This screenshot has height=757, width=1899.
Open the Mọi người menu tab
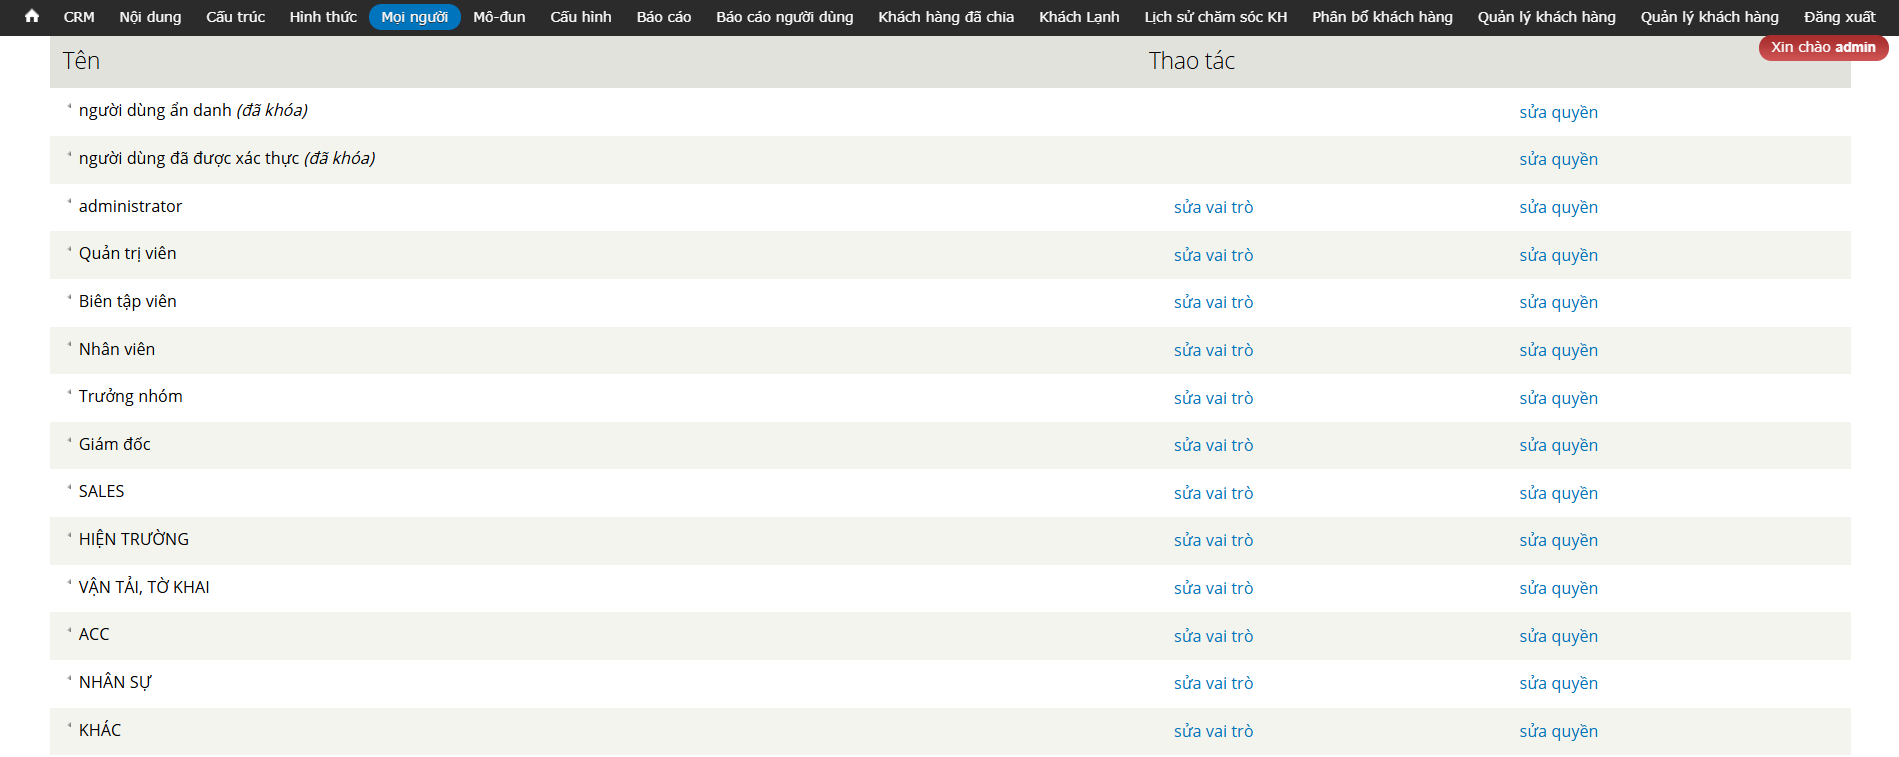pyautogui.click(x=414, y=17)
